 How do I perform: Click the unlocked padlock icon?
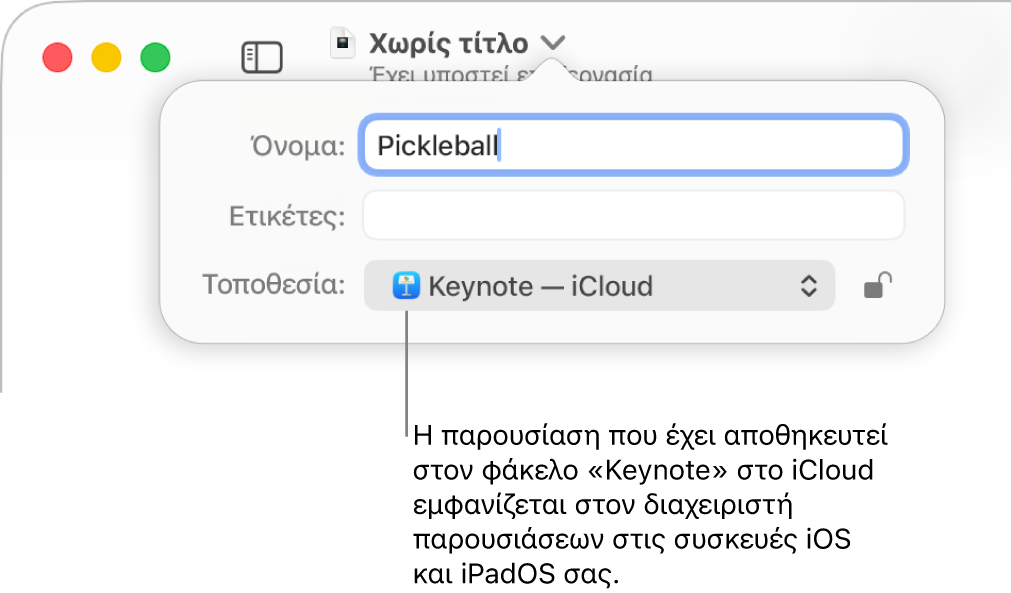point(878,285)
